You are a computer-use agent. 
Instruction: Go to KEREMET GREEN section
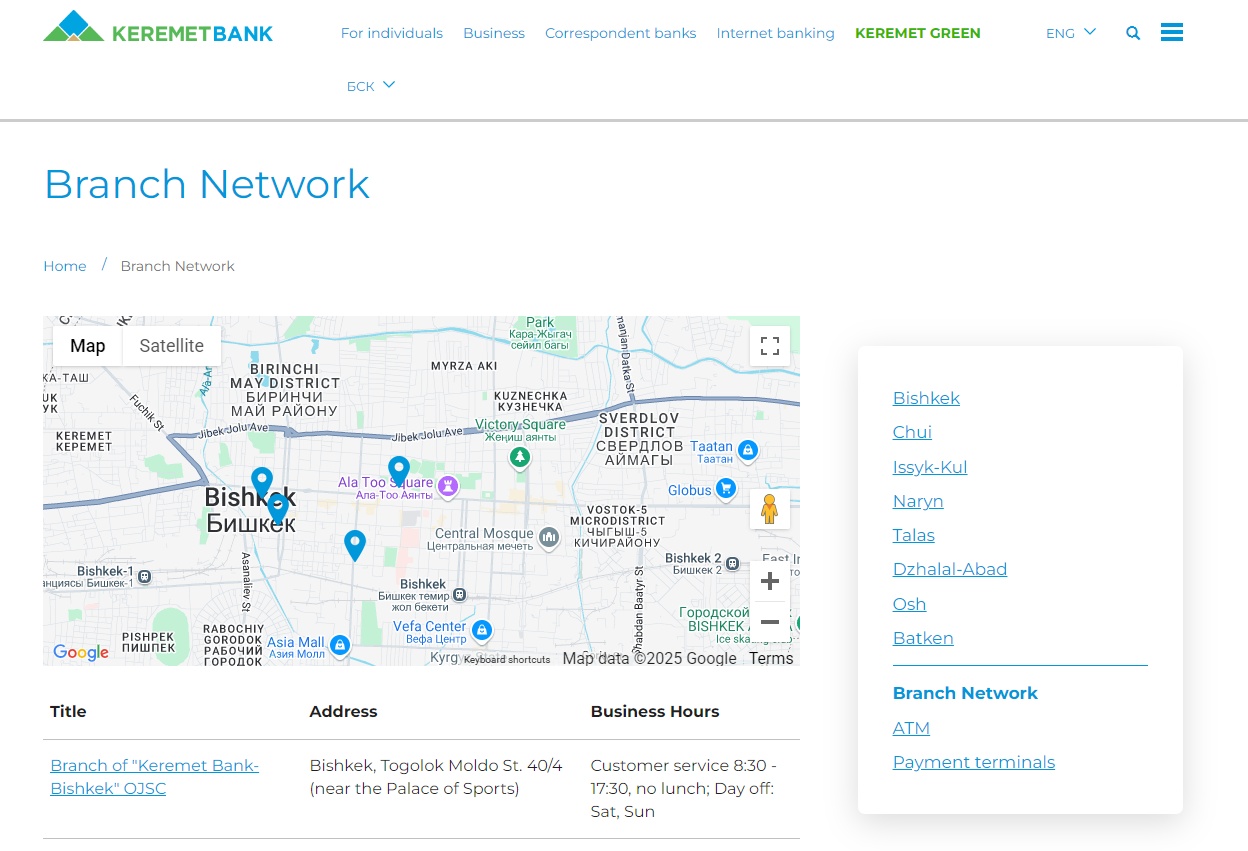point(917,33)
